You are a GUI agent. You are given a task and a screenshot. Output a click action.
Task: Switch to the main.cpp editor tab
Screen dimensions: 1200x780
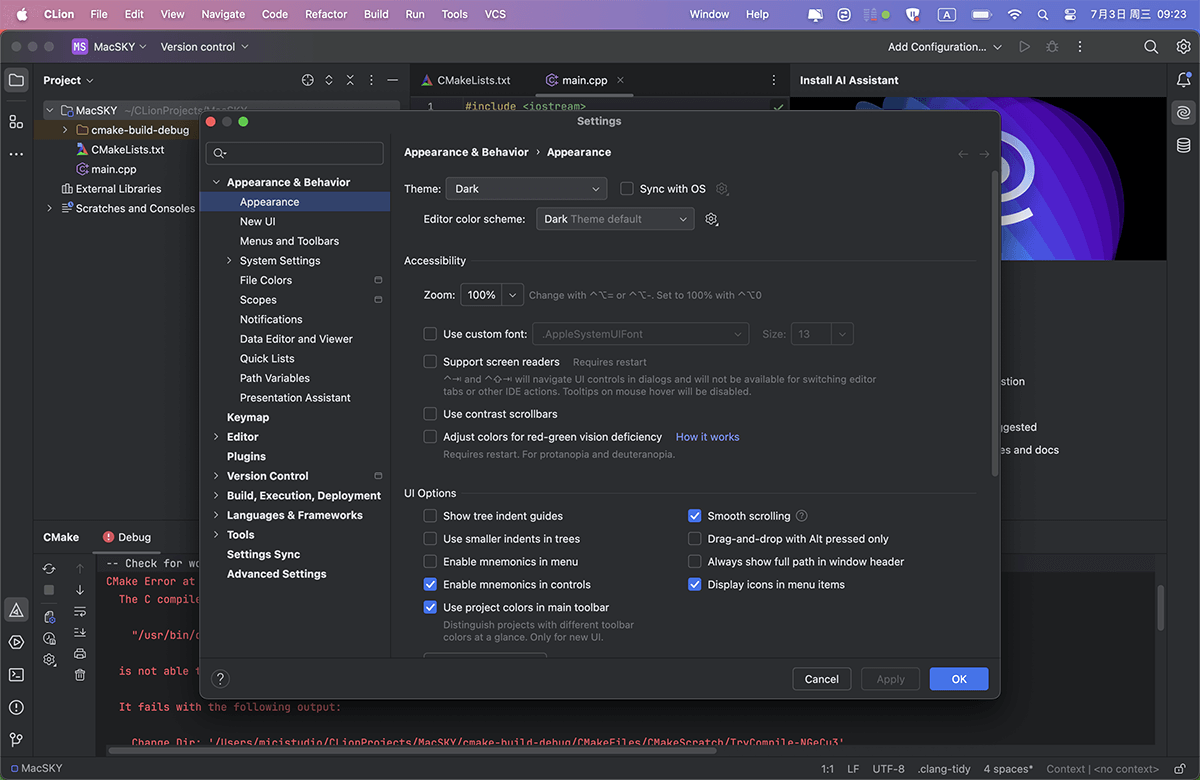pos(585,81)
